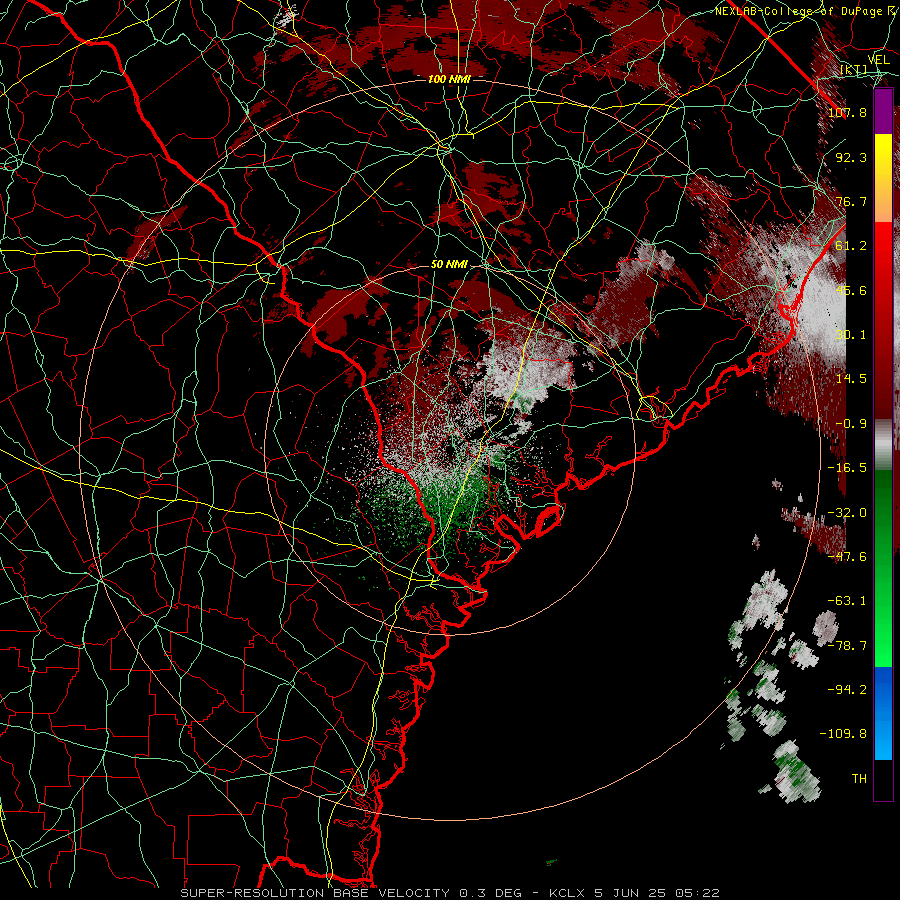Screen dimensions: 900x900
Task: Click the -63.1 value on the velocity scale
Action: pos(847,601)
